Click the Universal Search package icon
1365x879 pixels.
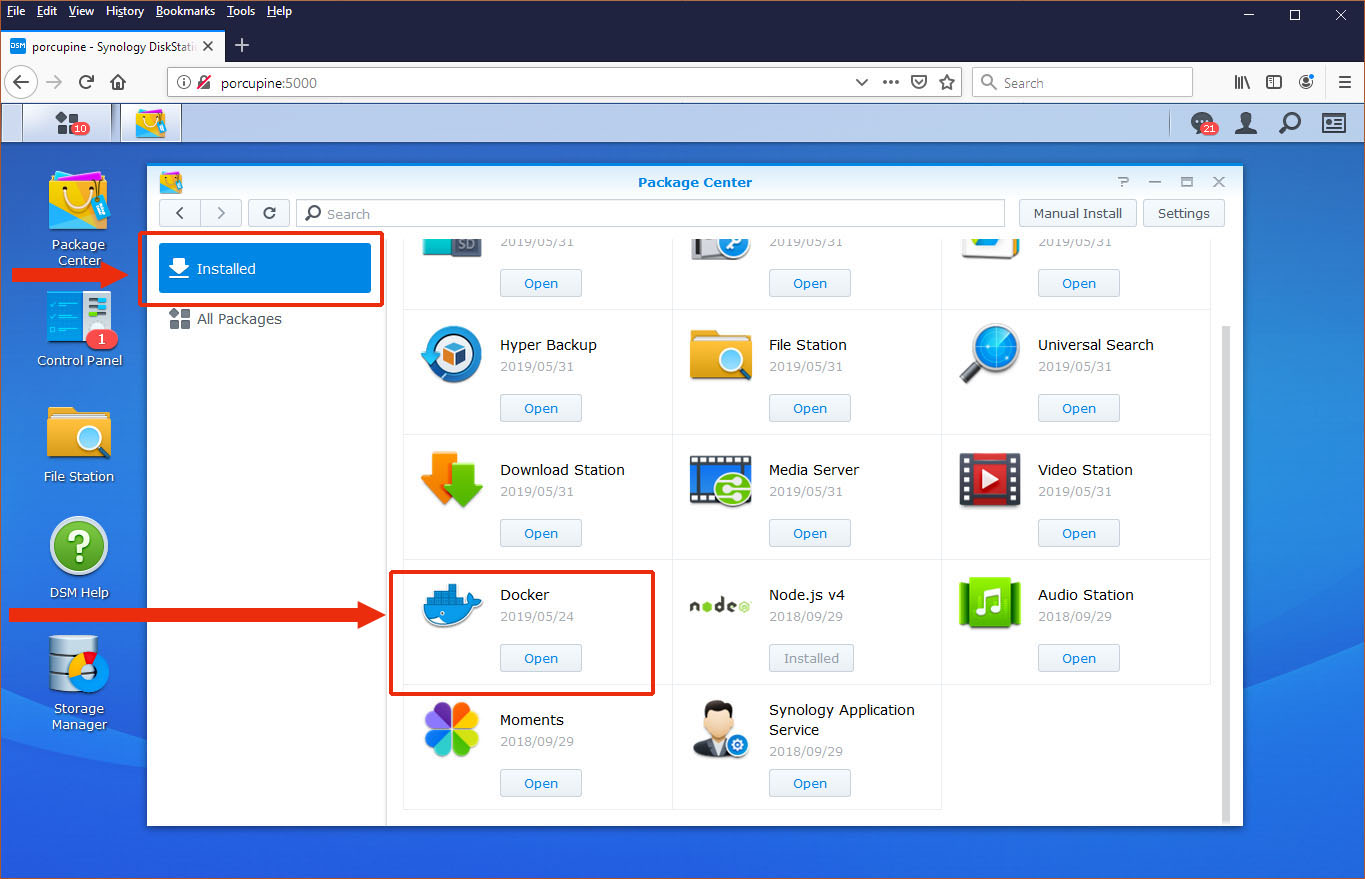[989, 354]
